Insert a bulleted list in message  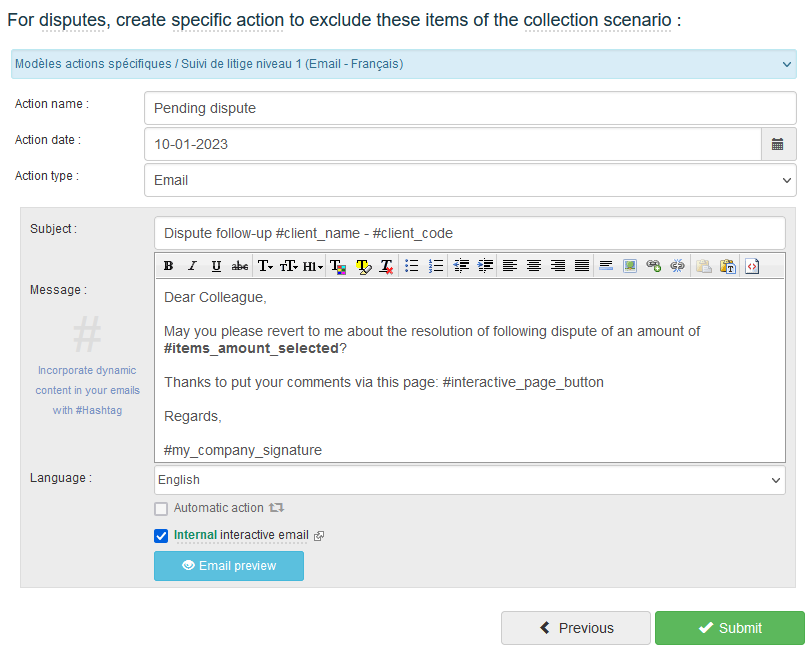coord(411,266)
